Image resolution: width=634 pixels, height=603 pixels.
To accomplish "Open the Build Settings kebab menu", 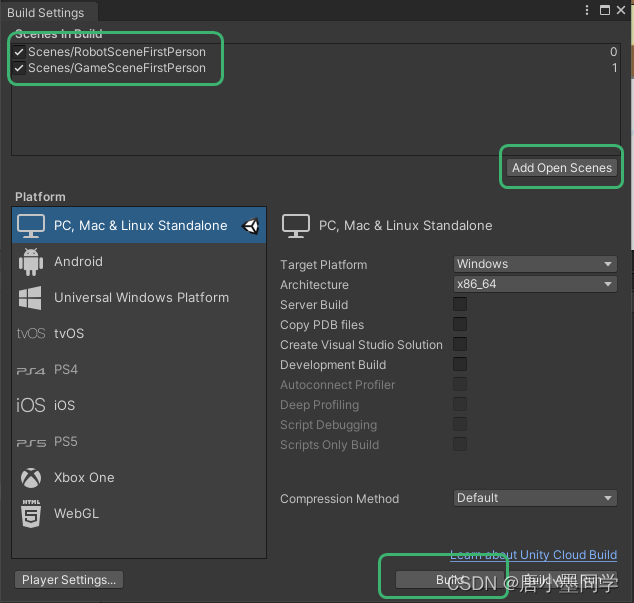I will pos(587,10).
